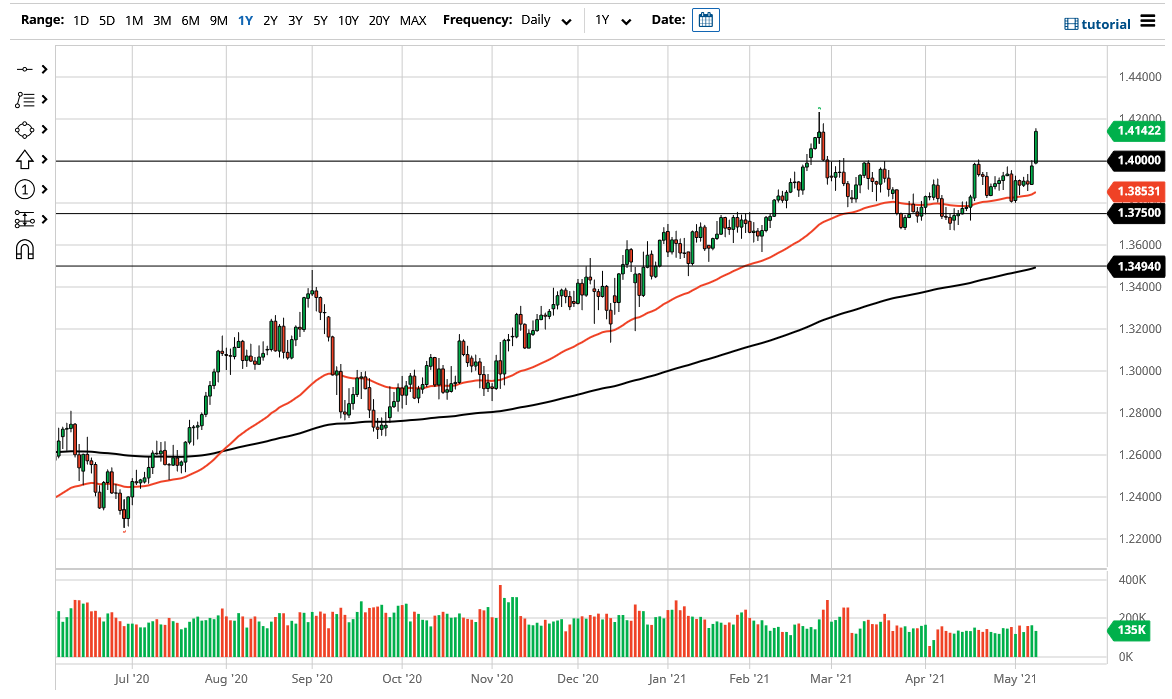Click the Jul '20 axis label

coord(132,679)
